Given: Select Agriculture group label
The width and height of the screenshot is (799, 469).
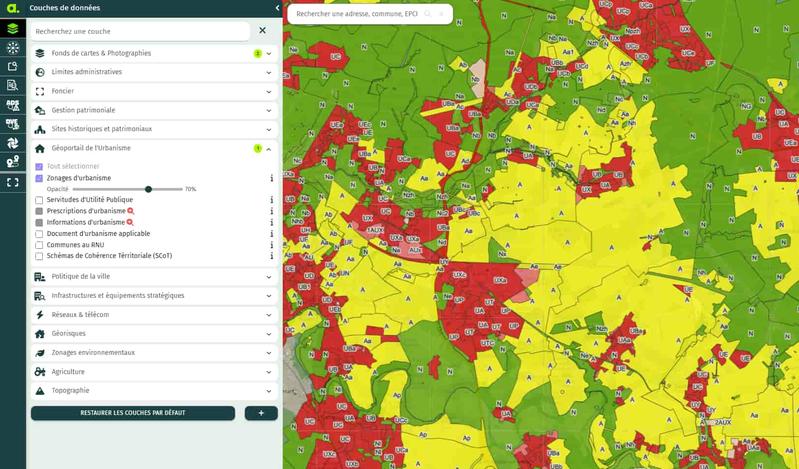Looking at the screenshot, I should coord(68,372).
